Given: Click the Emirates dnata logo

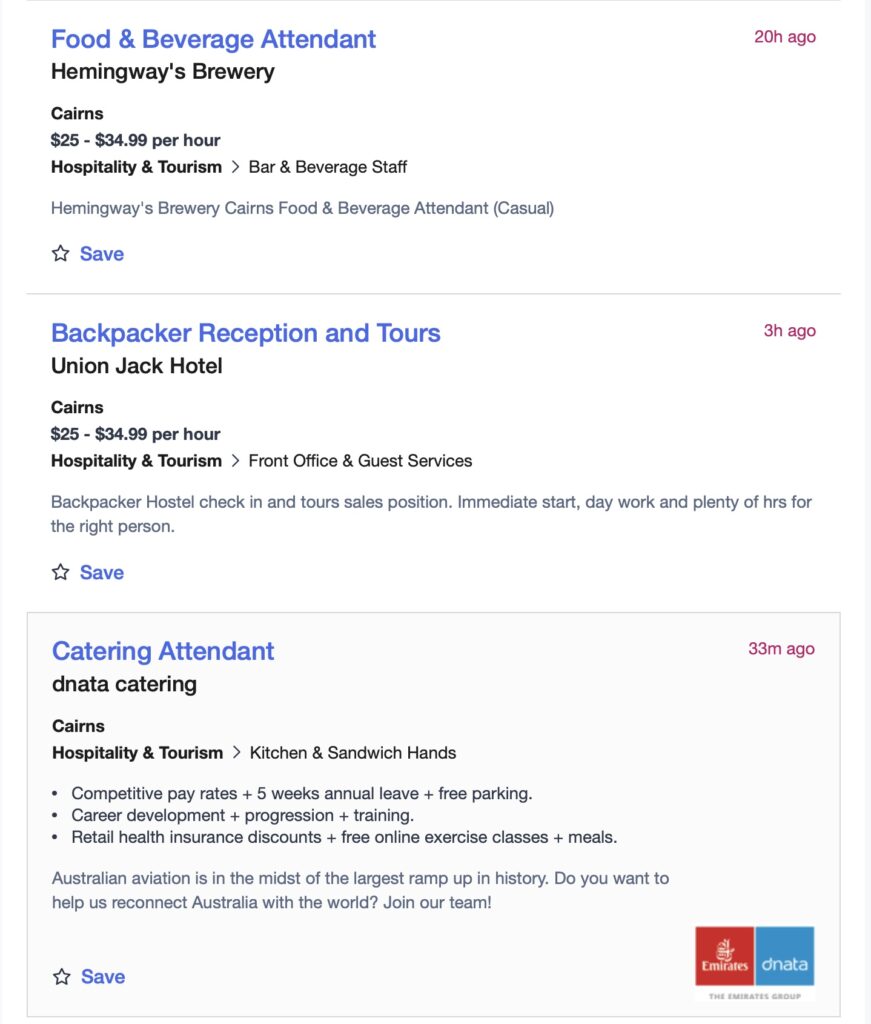Looking at the screenshot, I should [755, 963].
